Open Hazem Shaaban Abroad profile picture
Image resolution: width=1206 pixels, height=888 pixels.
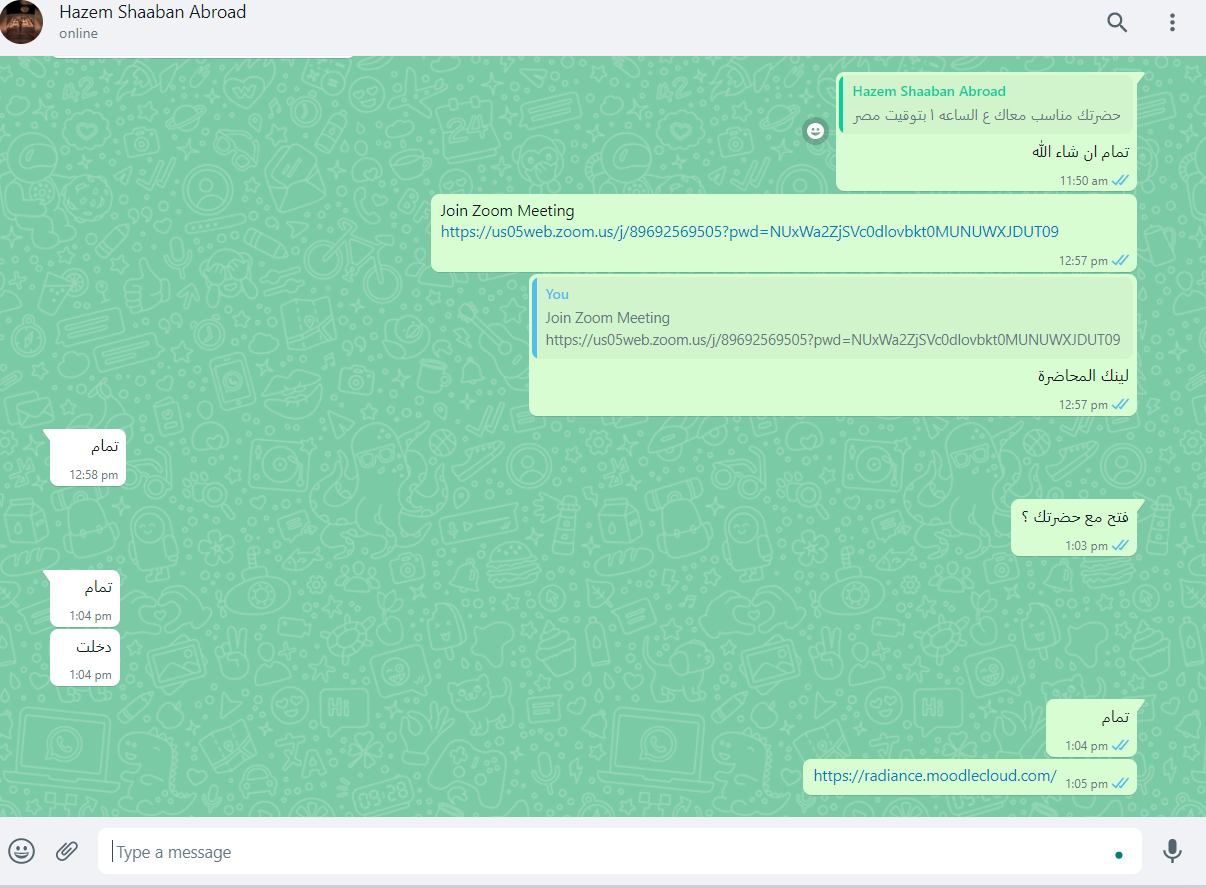21,22
